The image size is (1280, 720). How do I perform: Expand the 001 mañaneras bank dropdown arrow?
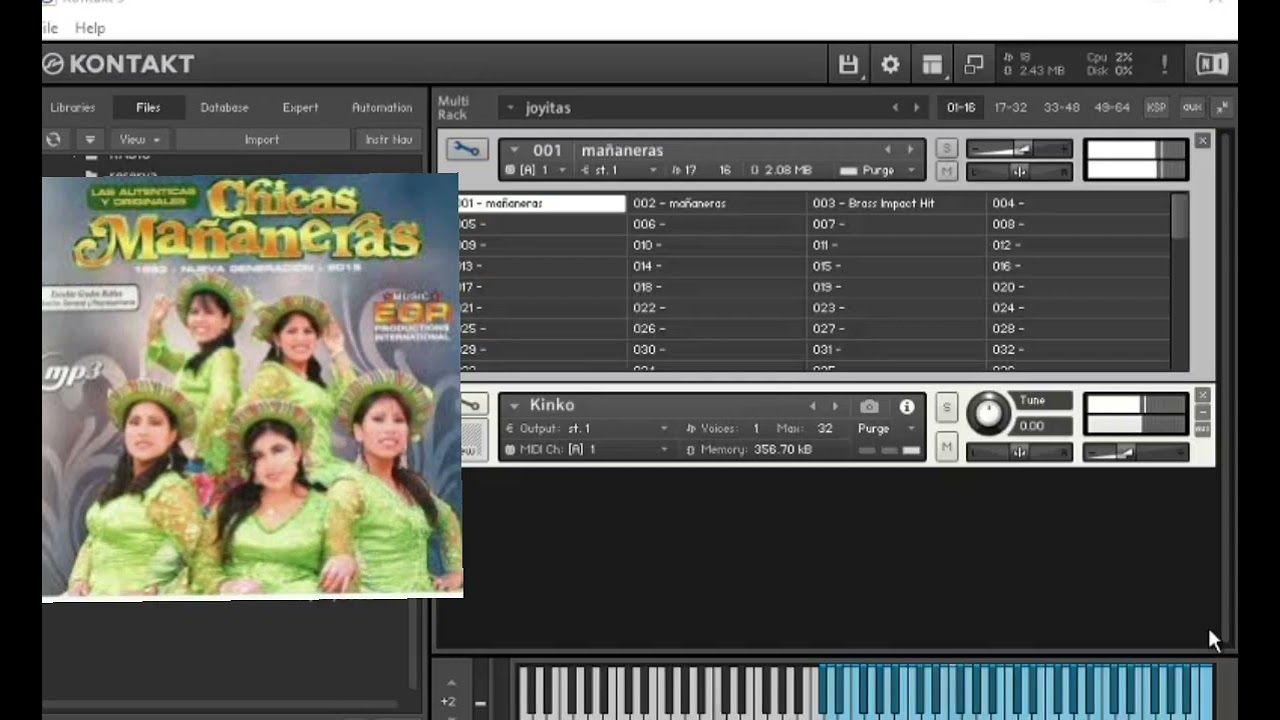pyautogui.click(x=514, y=150)
